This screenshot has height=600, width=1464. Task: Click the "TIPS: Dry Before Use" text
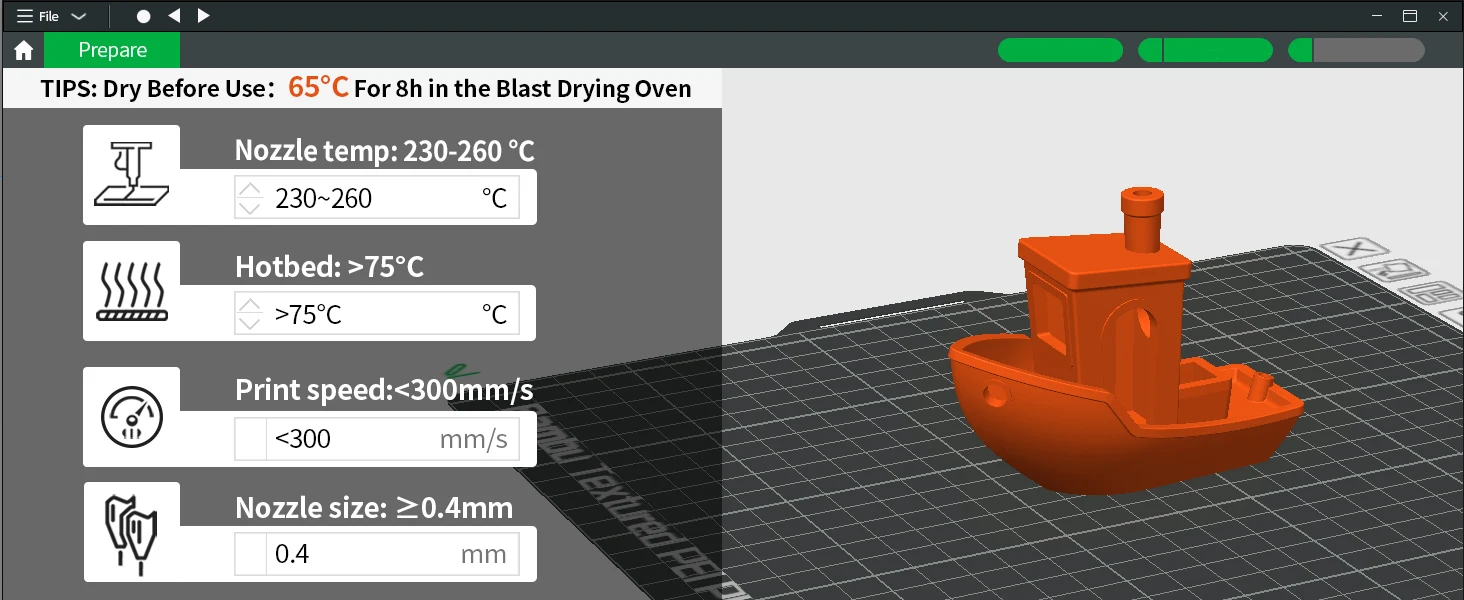coord(153,88)
